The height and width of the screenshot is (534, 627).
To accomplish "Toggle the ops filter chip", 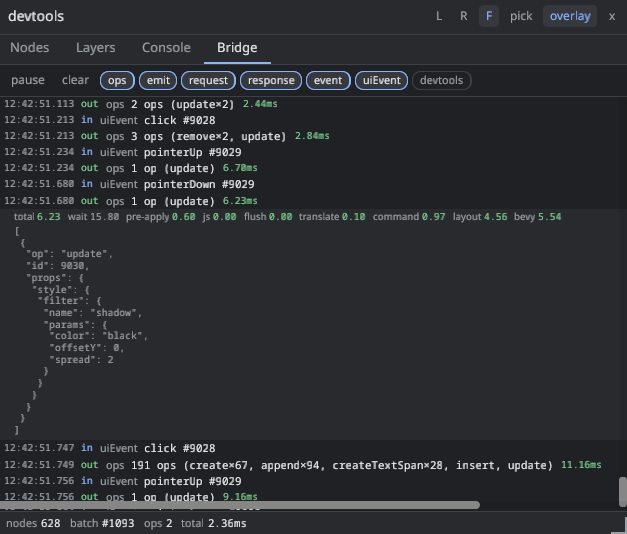I will [x=117, y=80].
